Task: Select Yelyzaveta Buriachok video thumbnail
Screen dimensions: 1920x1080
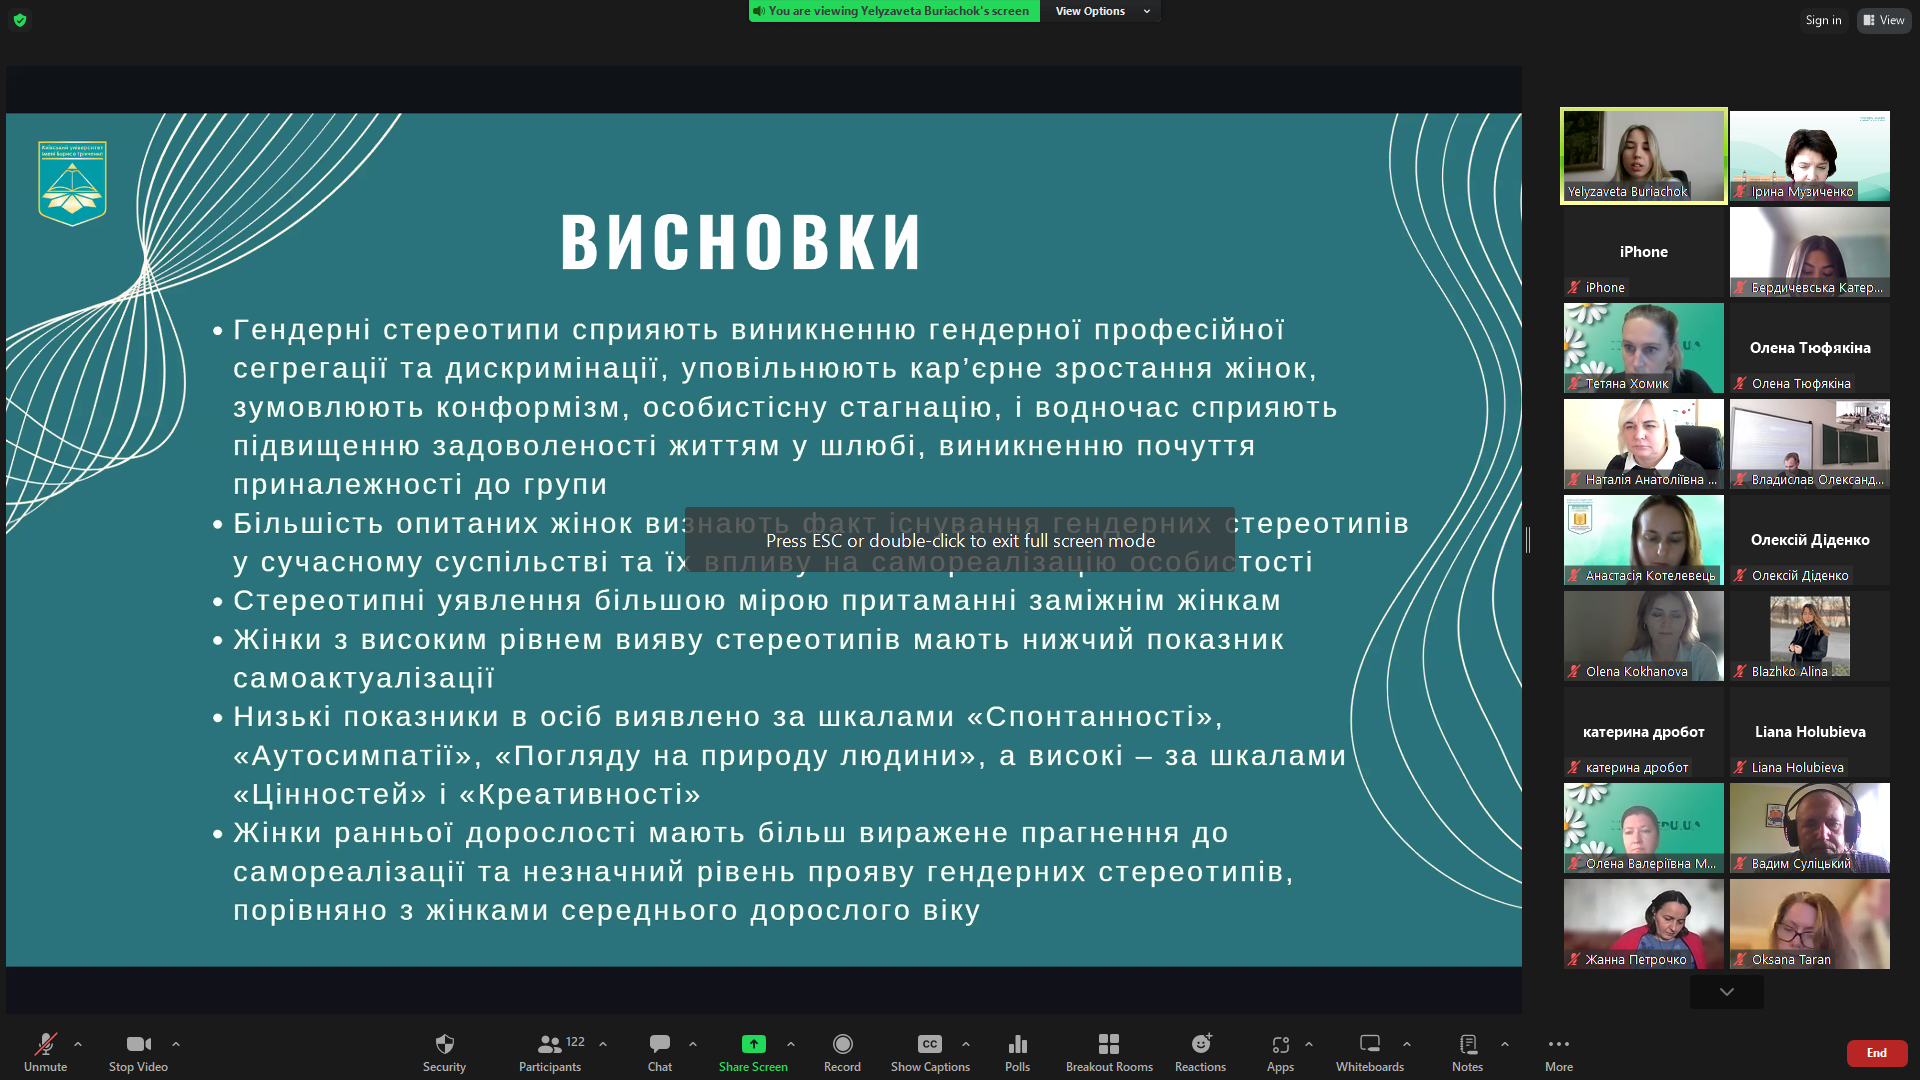Action: [x=1643, y=155]
